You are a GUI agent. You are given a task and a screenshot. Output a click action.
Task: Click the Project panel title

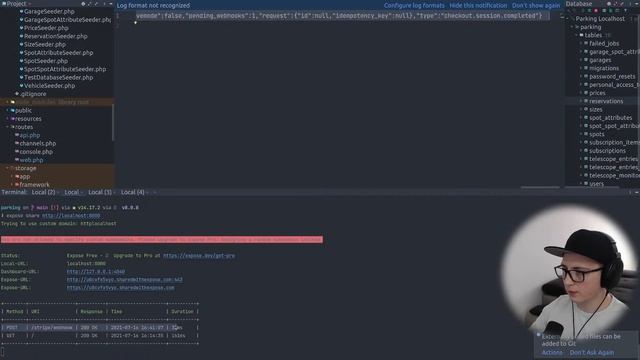pos(16,4)
